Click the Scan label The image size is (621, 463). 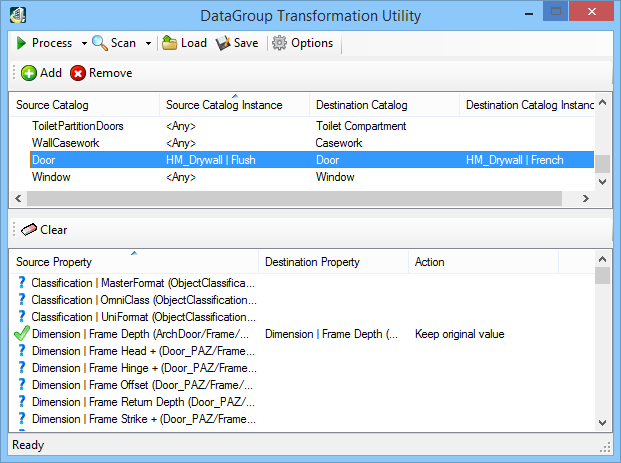coord(123,43)
